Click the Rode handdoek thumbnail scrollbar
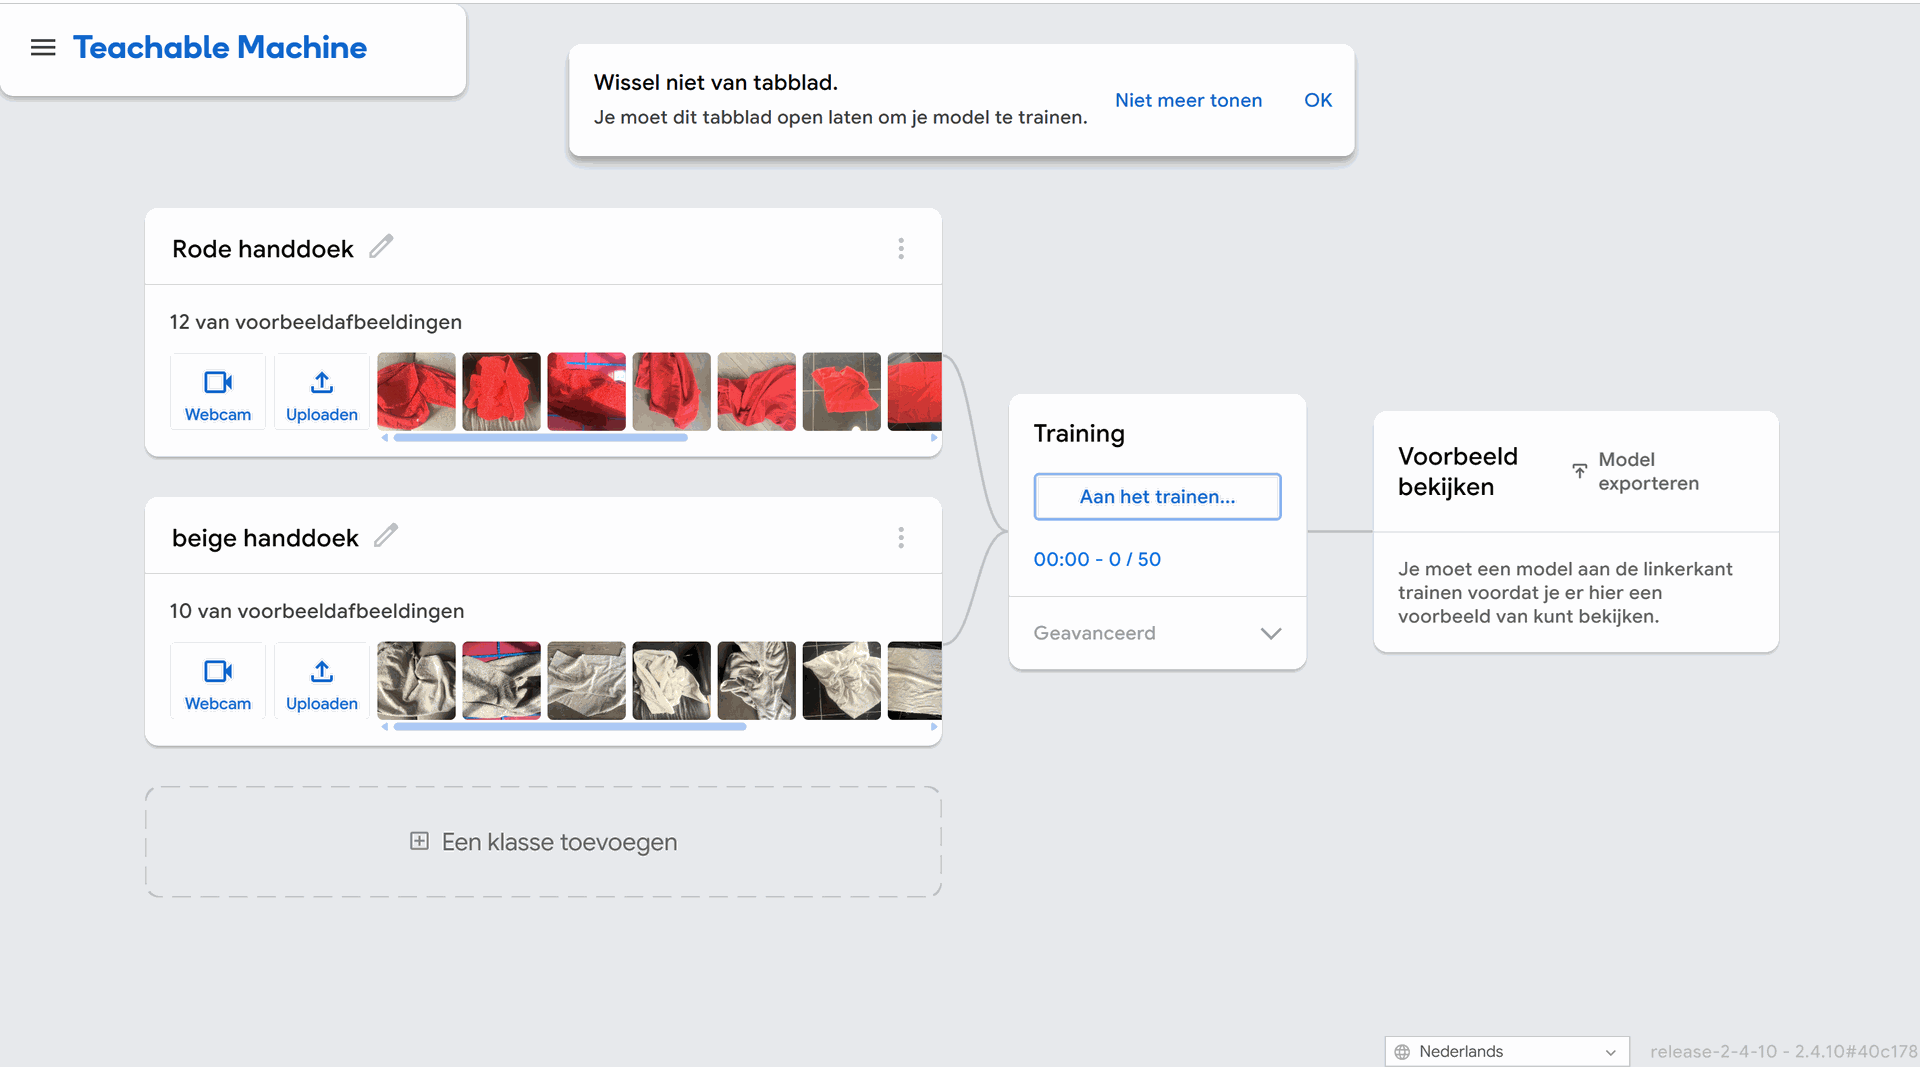 (x=540, y=438)
